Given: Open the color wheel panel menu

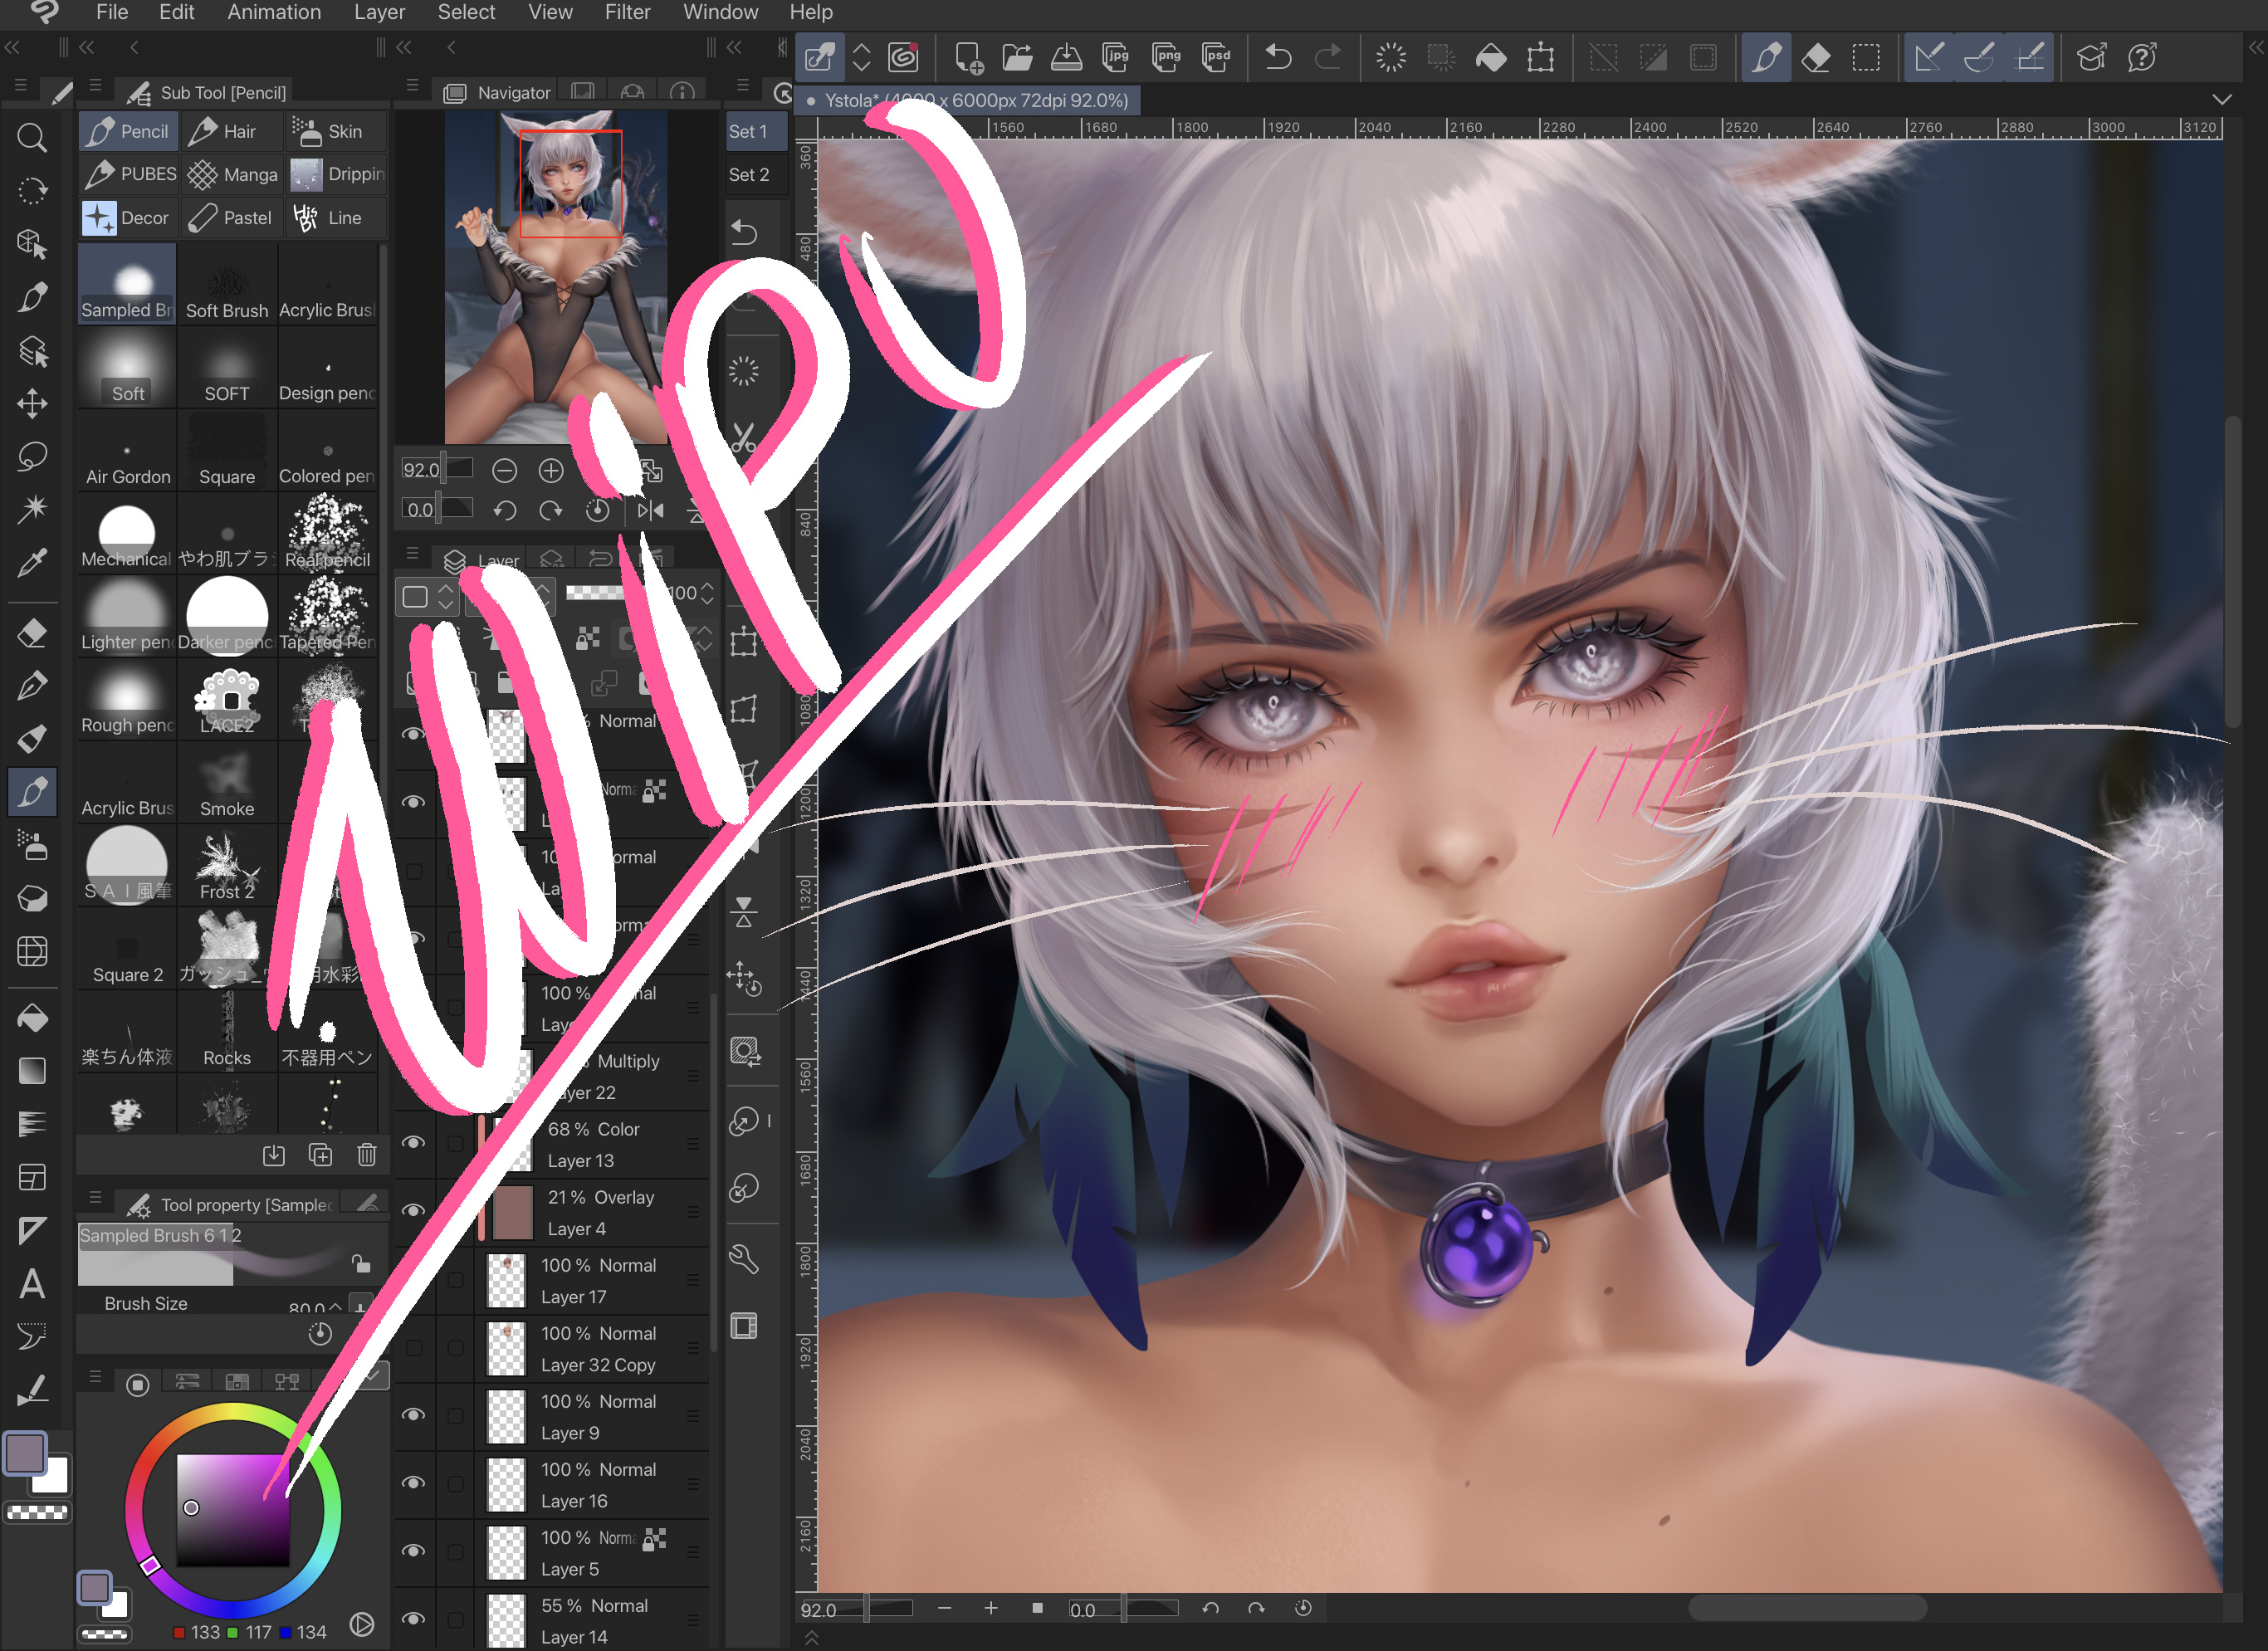Looking at the screenshot, I should 95,1377.
